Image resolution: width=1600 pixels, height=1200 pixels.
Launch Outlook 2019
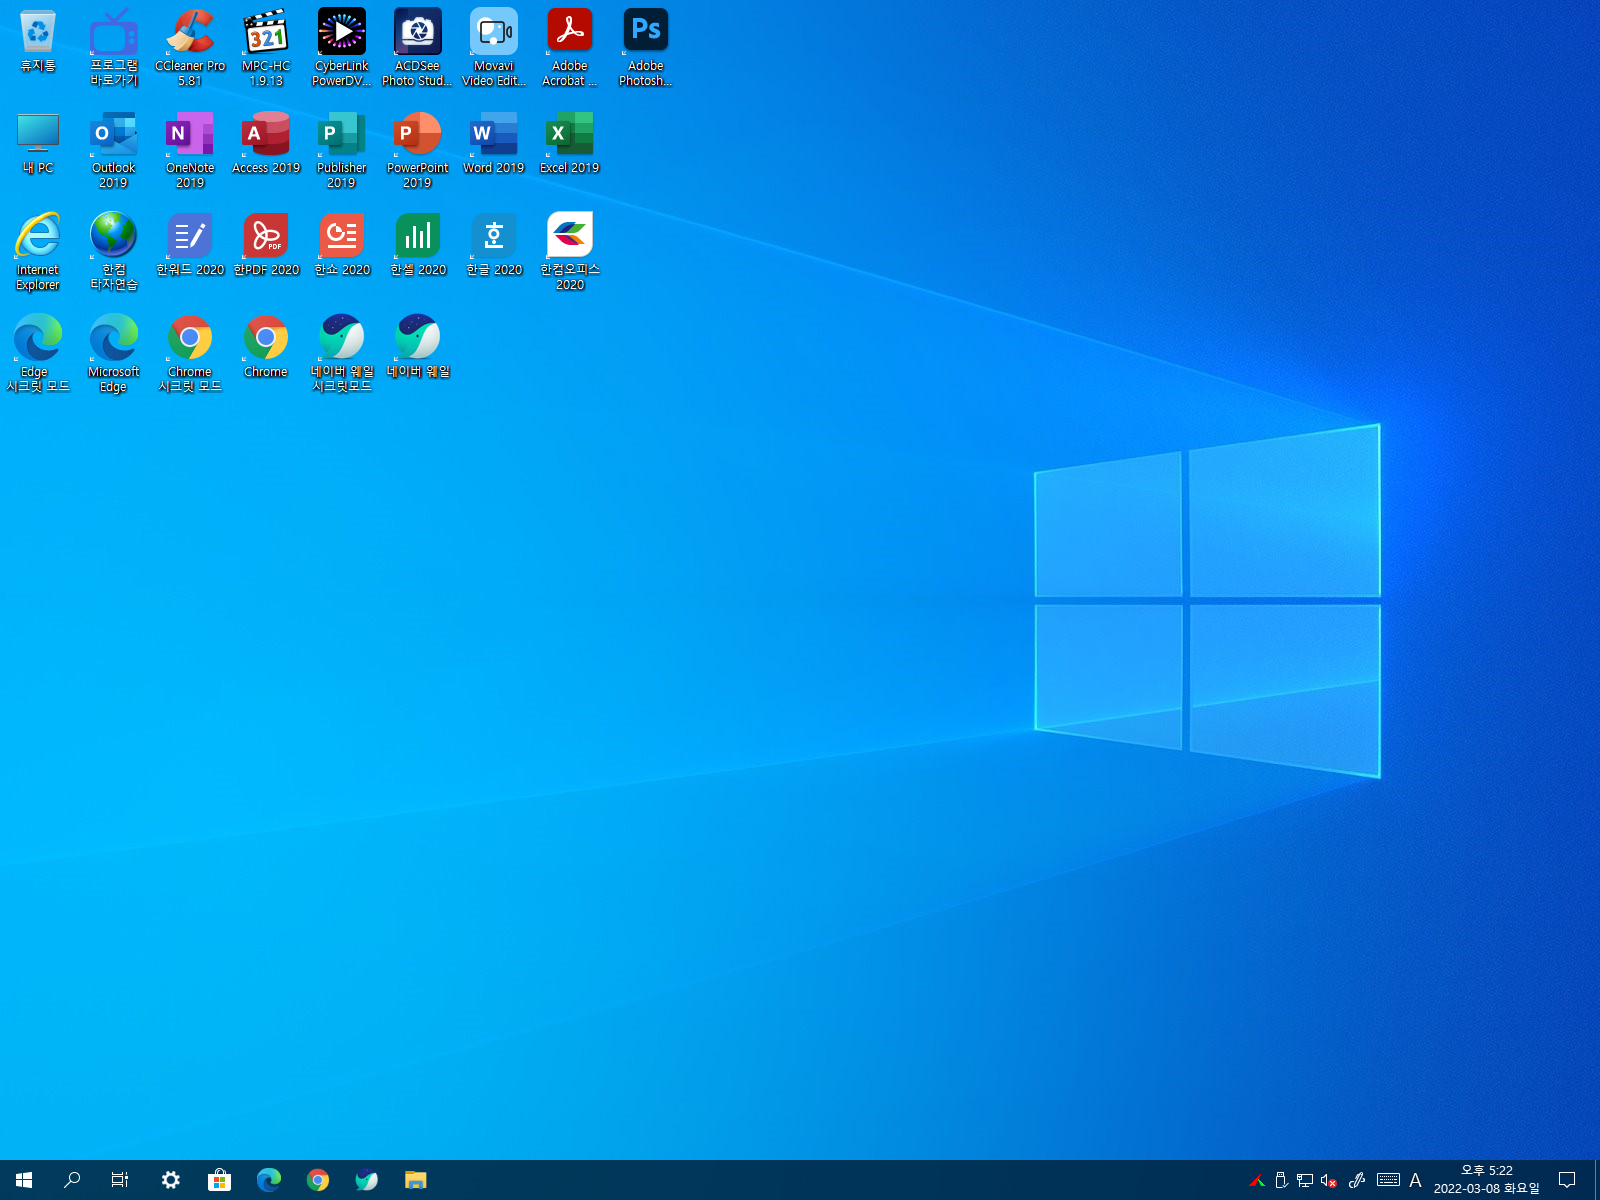pos(114,150)
